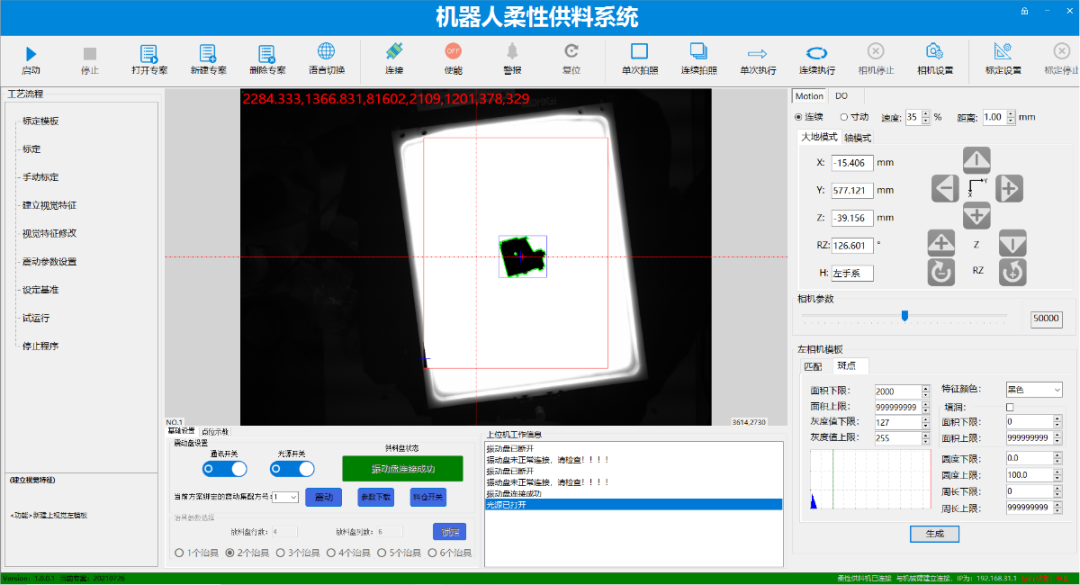Expand the vibration recipe number dropdown

pos(285,497)
